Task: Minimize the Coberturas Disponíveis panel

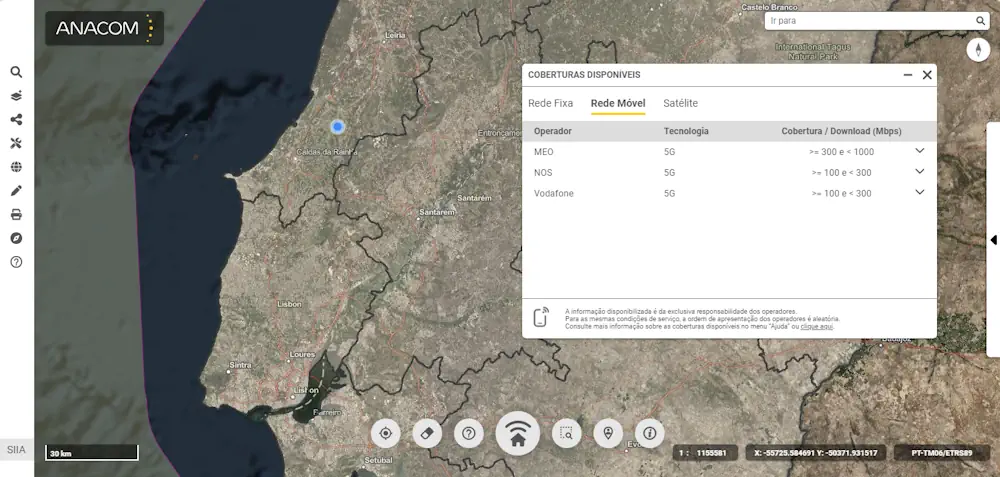Action: point(908,75)
